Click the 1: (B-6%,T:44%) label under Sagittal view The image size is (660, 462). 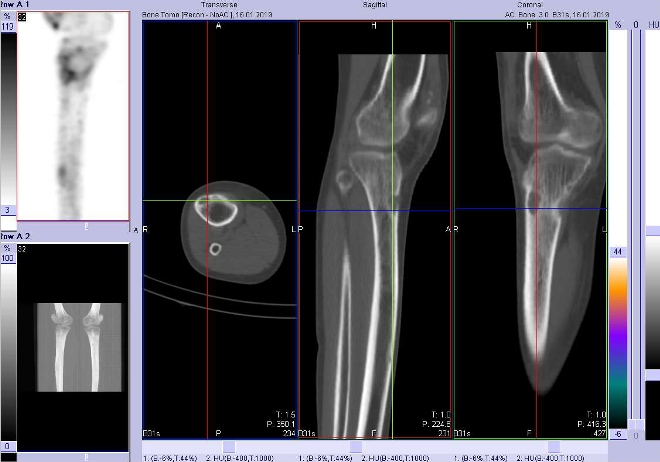pyautogui.click(x=327, y=456)
